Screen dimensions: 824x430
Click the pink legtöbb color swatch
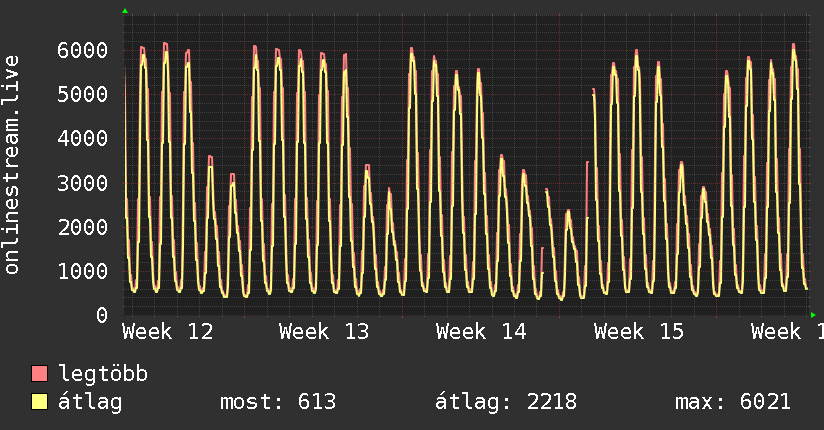coord(39,373)
